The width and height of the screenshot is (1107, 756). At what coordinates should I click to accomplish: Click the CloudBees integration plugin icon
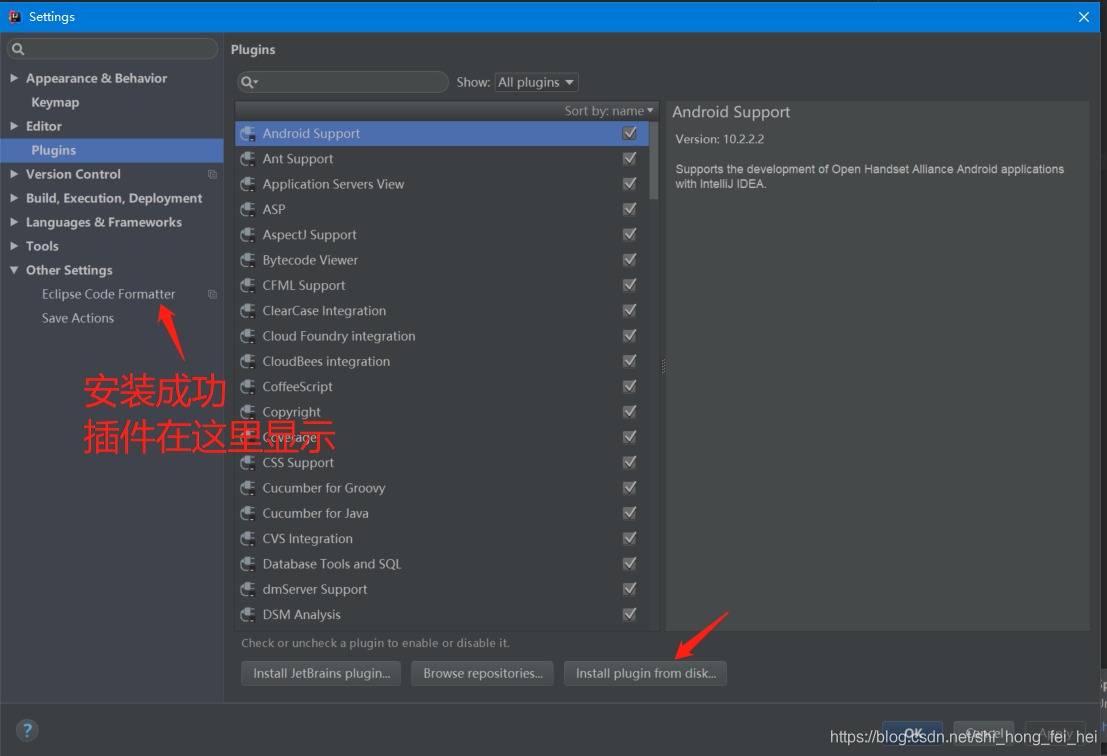click(x=248, y=361)
